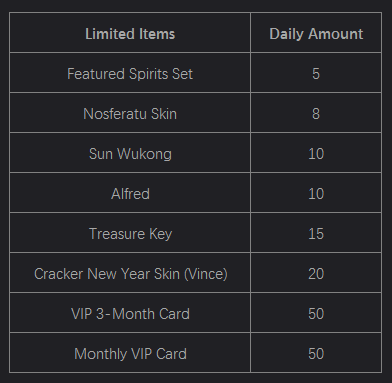Click the amount 15 for Treasure Key

coord(316,234)
